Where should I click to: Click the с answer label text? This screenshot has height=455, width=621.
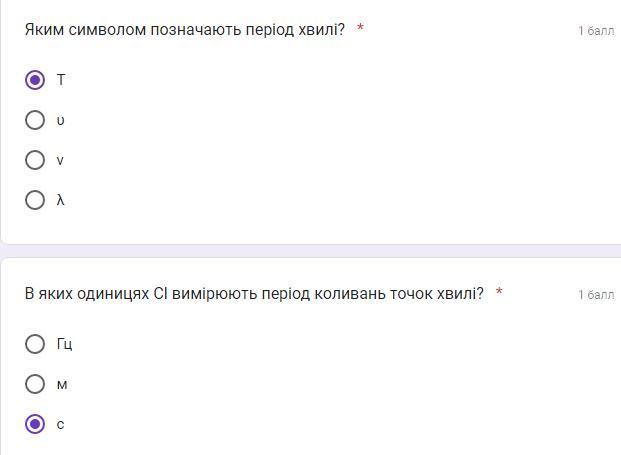point(60,425)
